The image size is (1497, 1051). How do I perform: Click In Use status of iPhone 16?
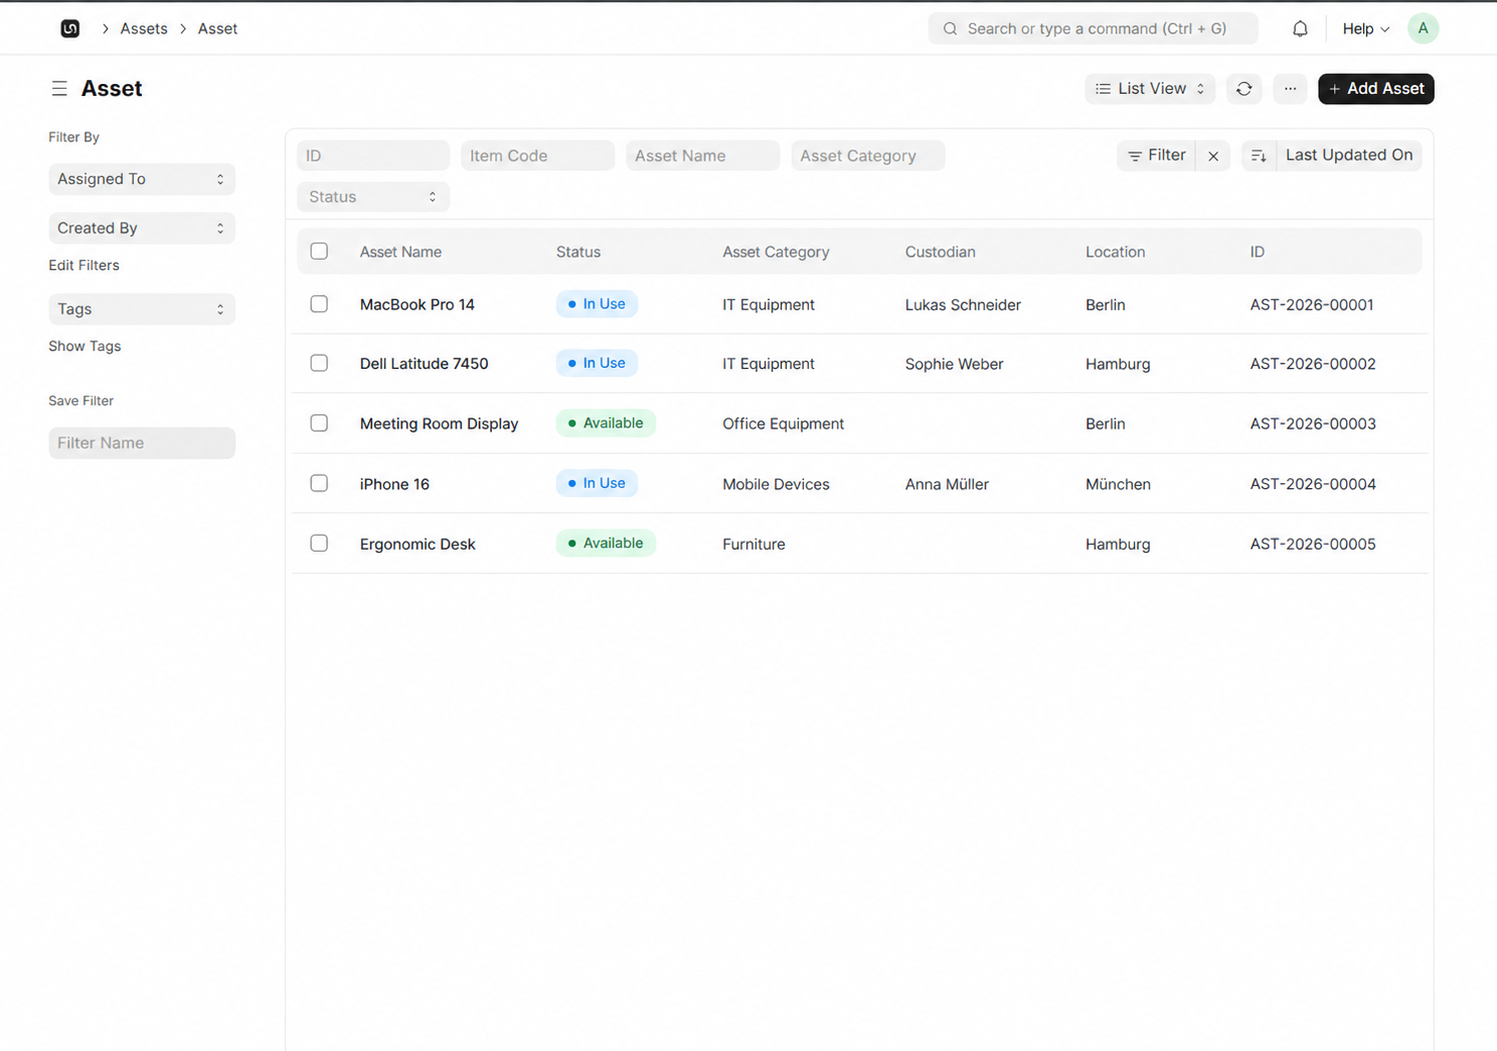[x=597, y=483]
